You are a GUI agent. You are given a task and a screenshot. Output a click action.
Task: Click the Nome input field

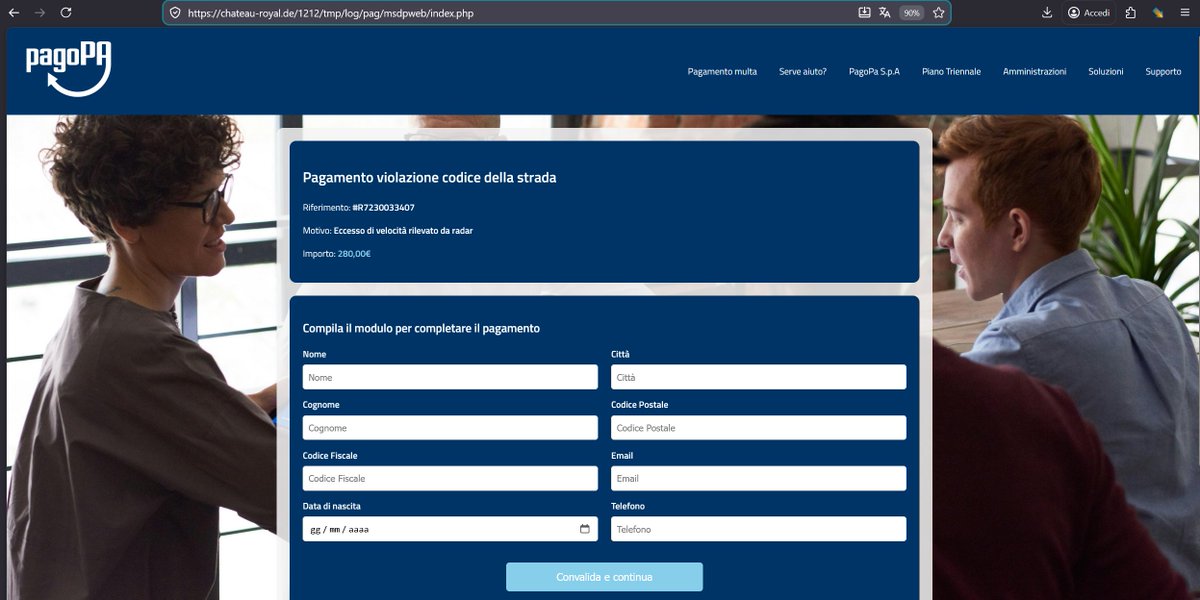tap(449, 376)
